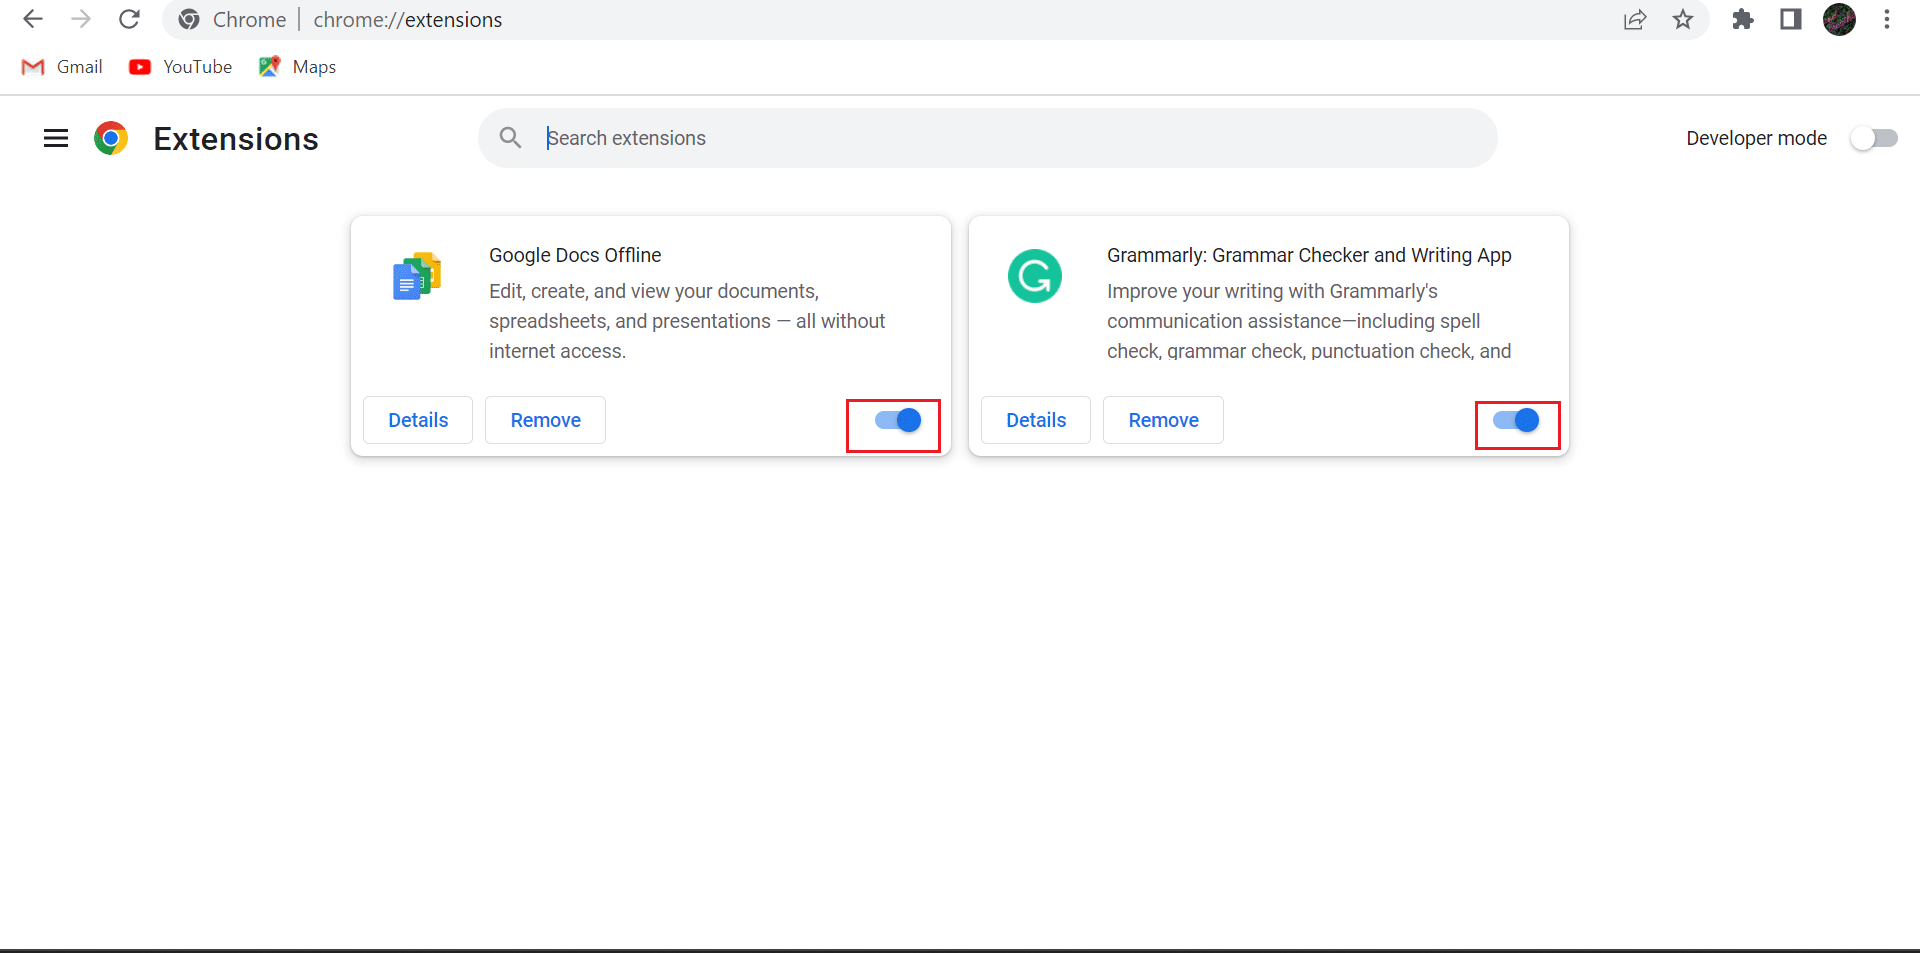Reload the extensions page
The width and height of the screenshot is (1920, 953).
[x=129, y=19]
